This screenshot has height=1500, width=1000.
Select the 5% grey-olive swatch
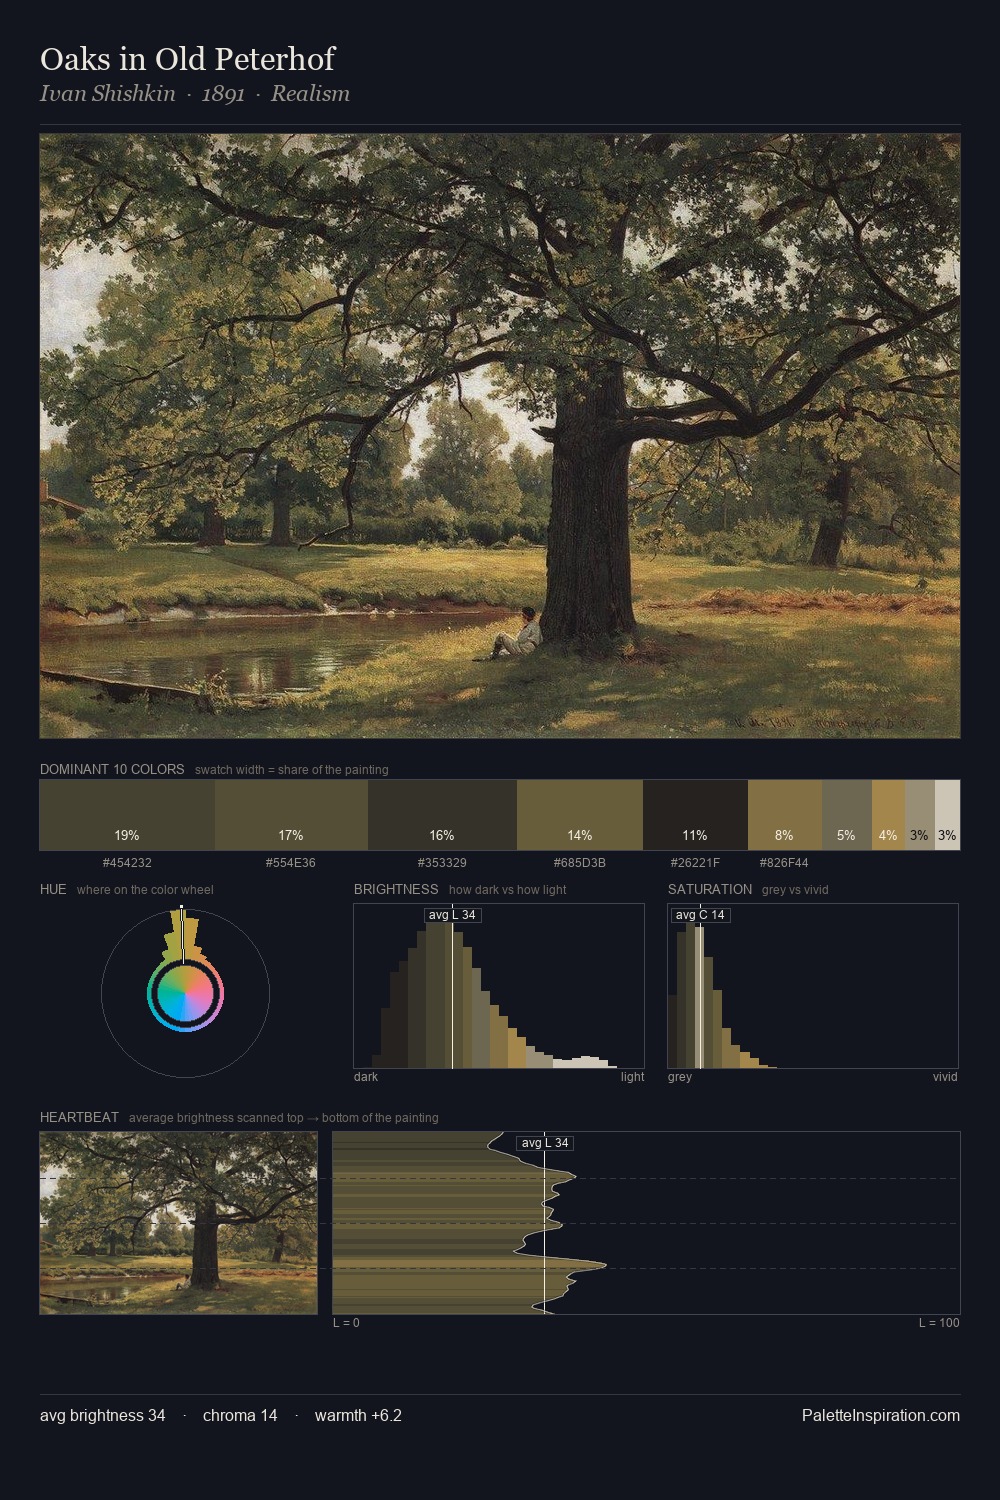(847, 815)
